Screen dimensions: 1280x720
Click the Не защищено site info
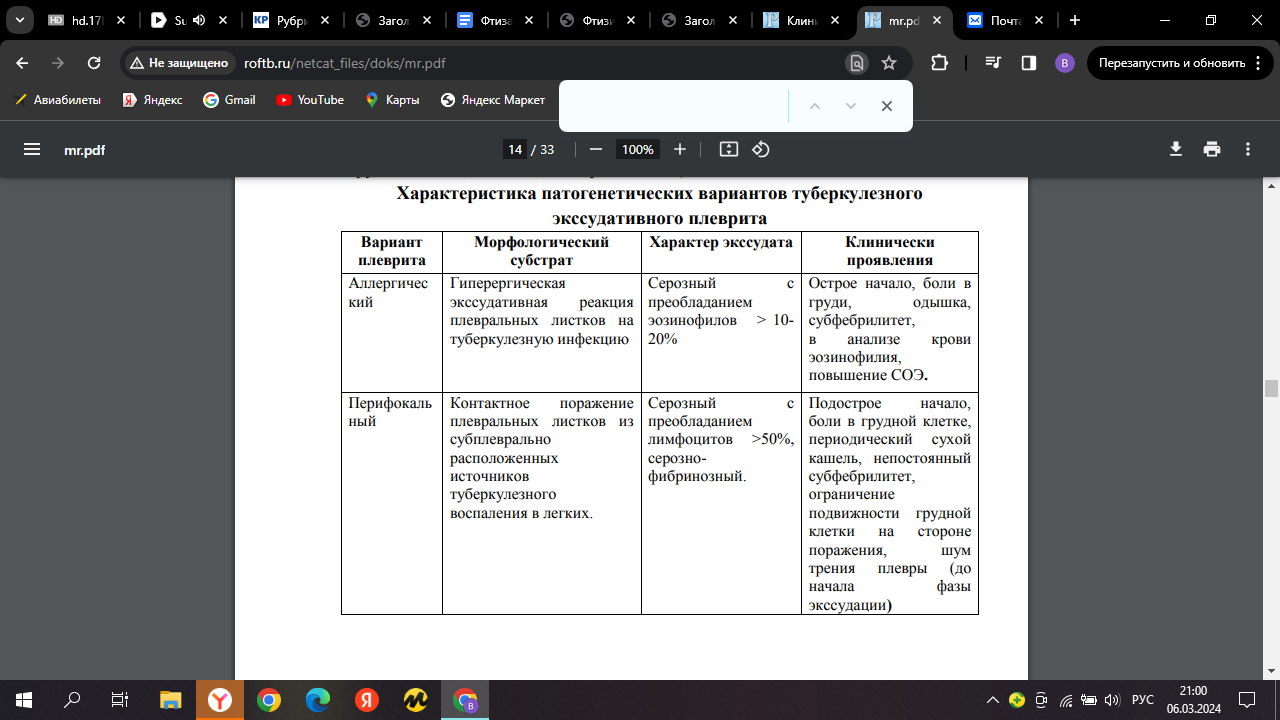point(179,63)
